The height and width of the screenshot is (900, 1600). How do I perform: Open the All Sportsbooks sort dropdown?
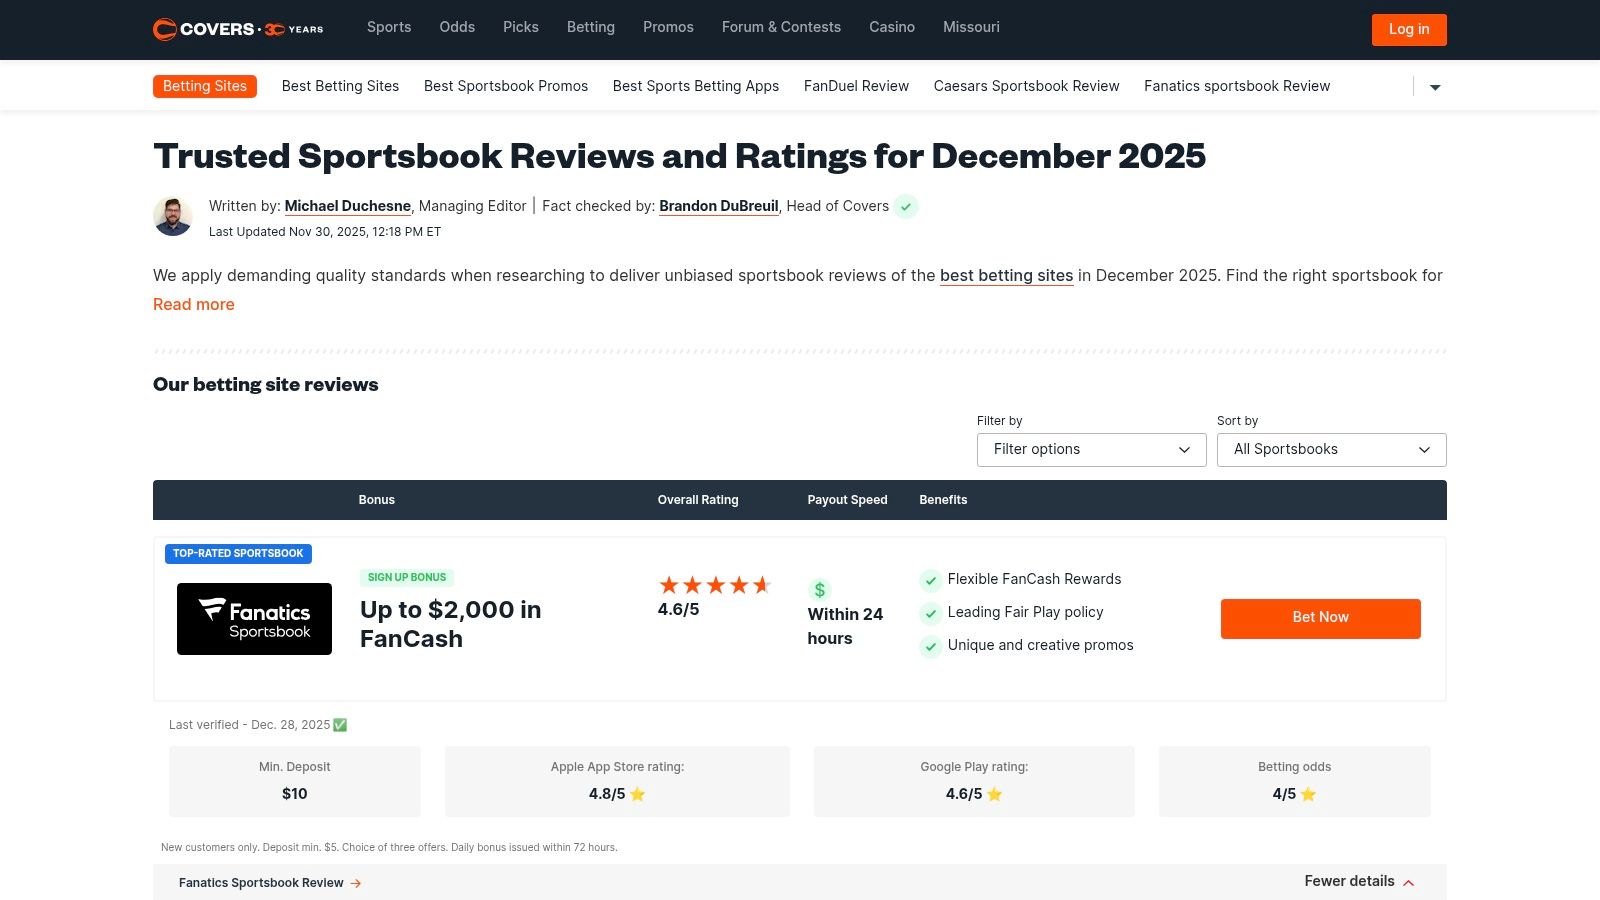tap(1331, 450)
